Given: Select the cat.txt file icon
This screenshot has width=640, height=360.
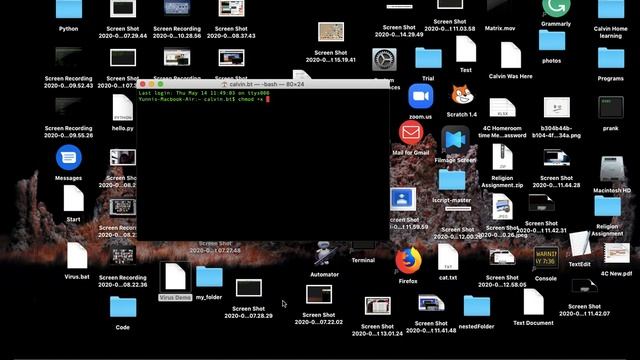Looking at the screenshot, I should [x=448, y=257].
